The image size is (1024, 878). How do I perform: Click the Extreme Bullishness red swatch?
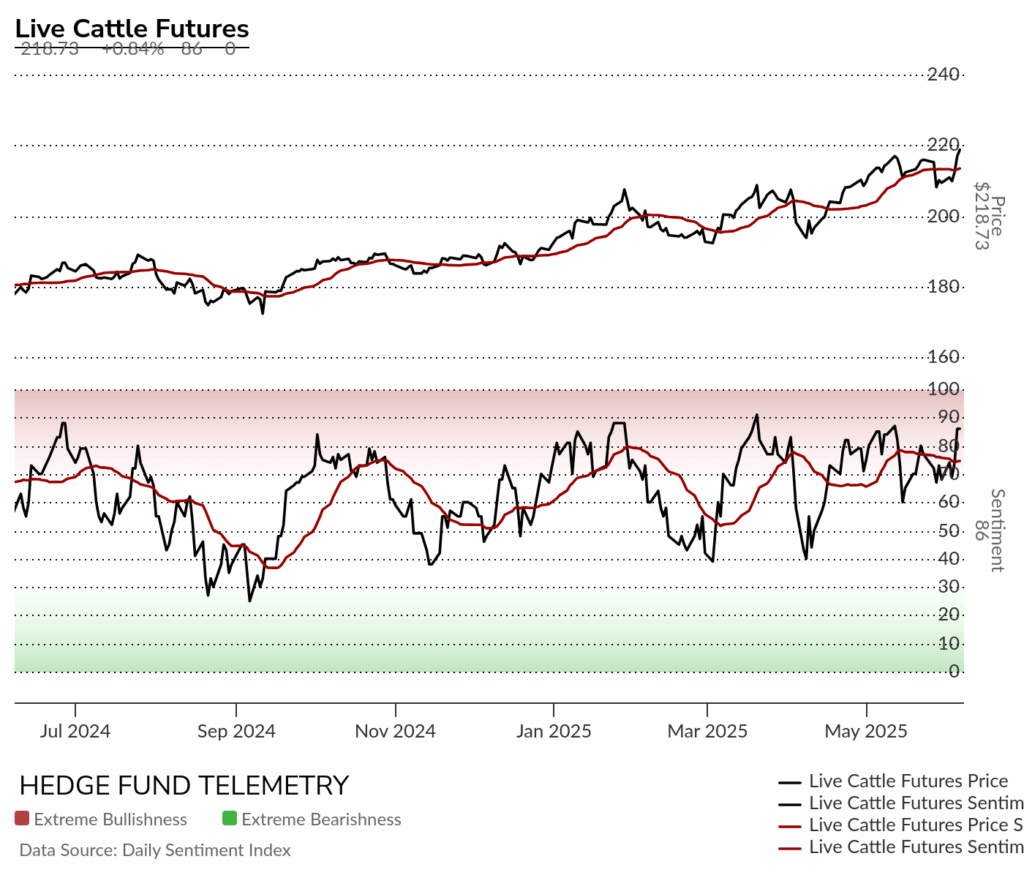tap(22, 818)
